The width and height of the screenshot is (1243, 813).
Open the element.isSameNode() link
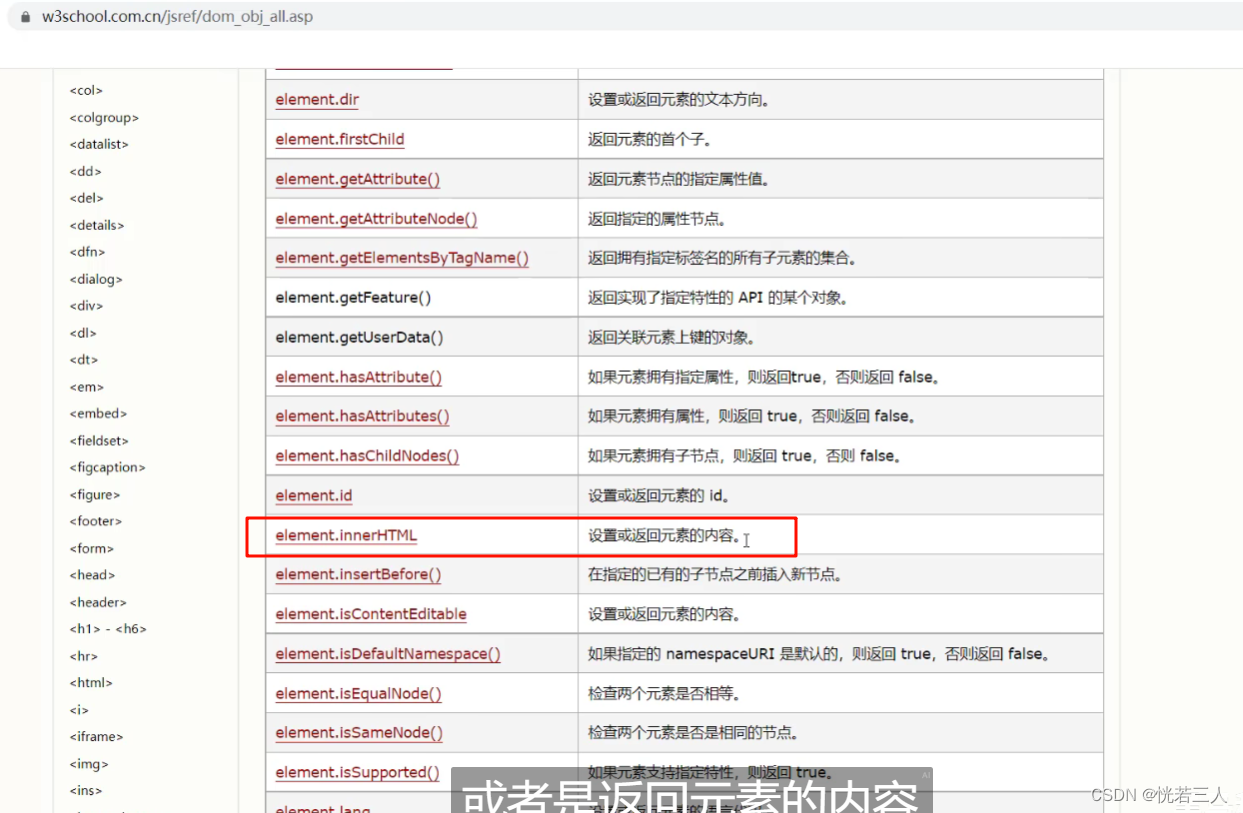(359, 733)
